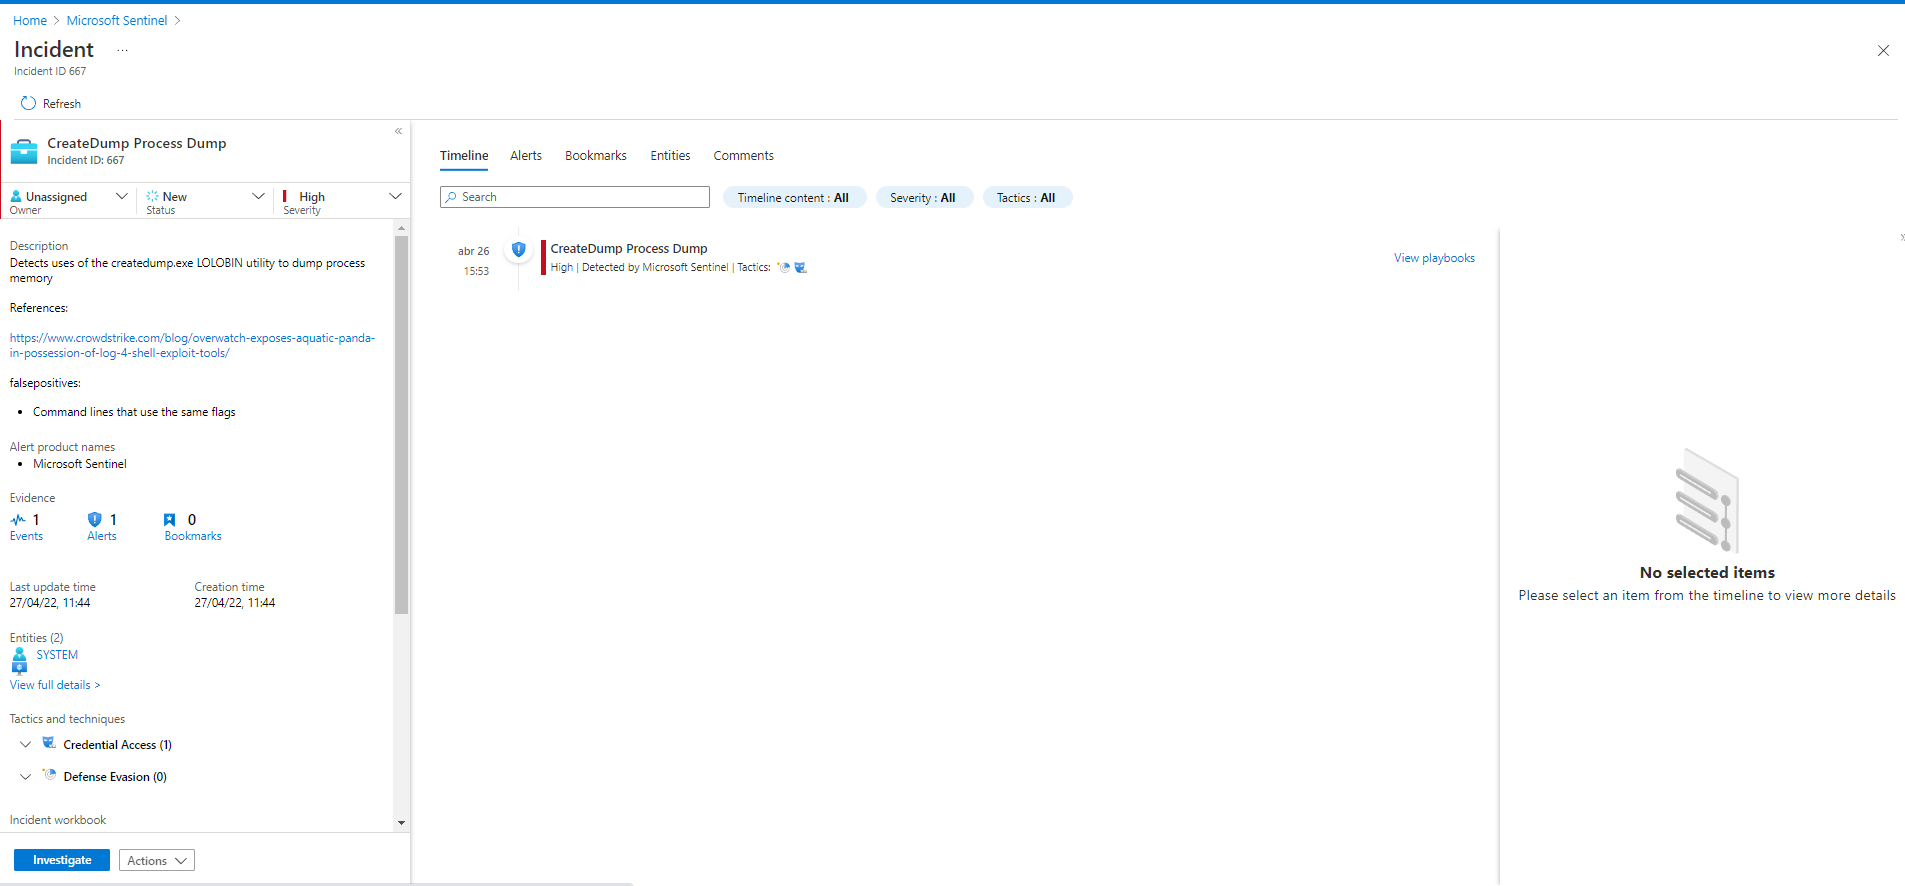
Task: Click the Alerts shield evidence icon
Action: [94, 520]
